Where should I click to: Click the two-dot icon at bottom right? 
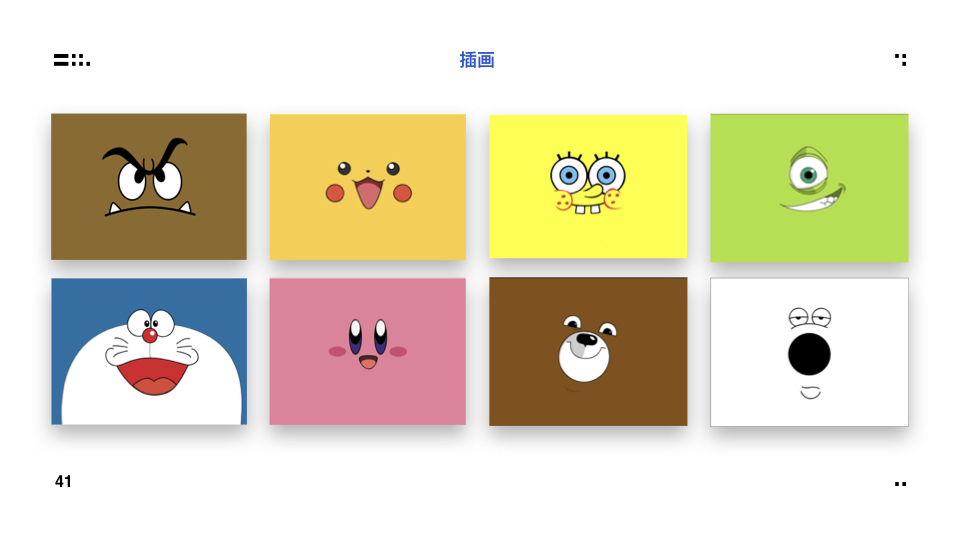pos(900,484)
